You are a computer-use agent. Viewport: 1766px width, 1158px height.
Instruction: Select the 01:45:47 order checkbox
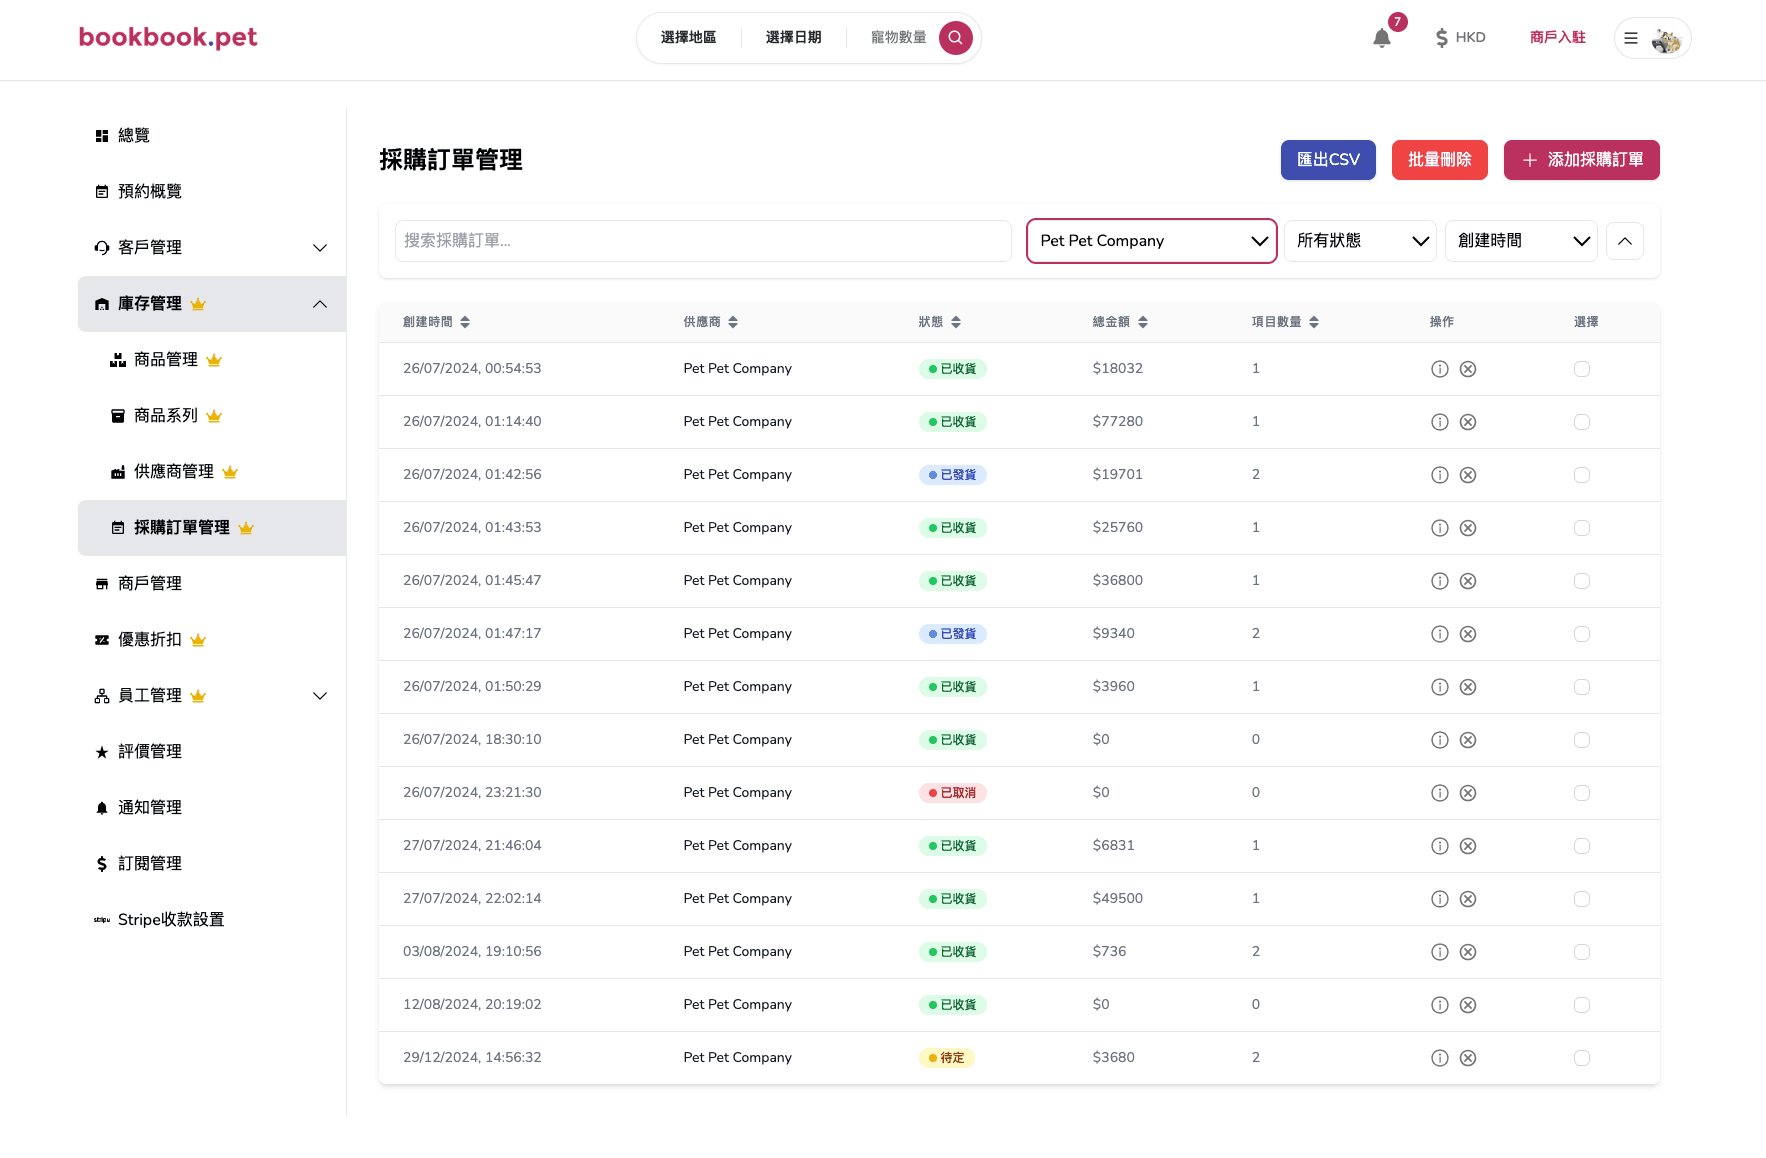coord(1582,581)
